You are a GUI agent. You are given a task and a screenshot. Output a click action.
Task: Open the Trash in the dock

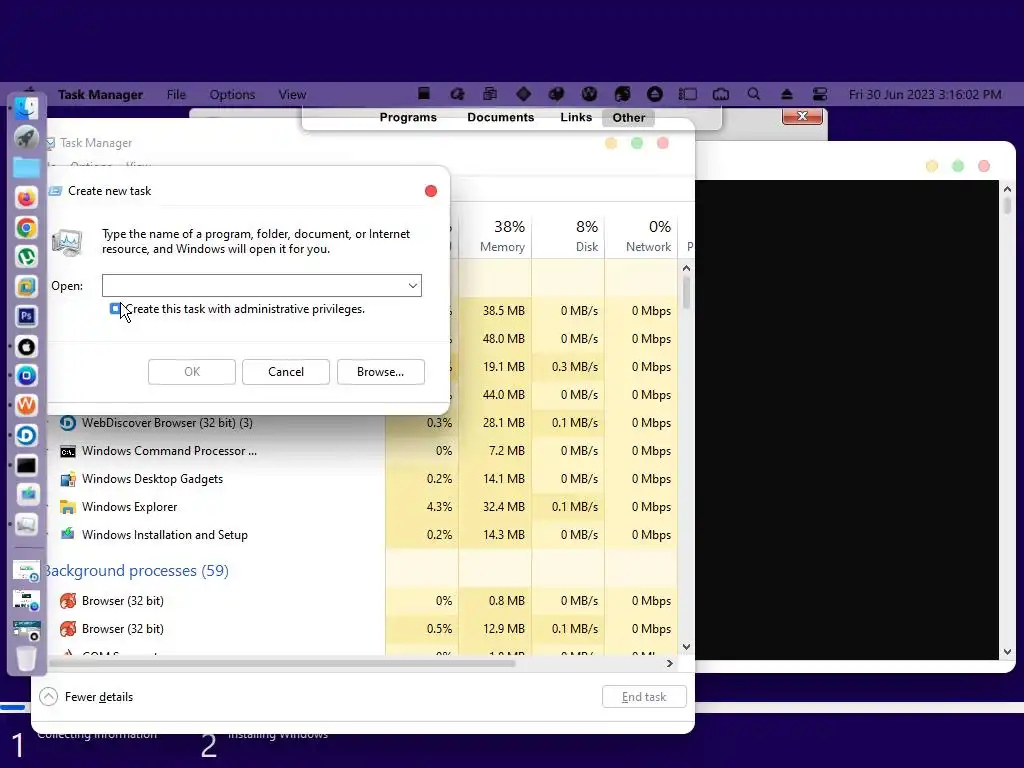pos(26,658)
